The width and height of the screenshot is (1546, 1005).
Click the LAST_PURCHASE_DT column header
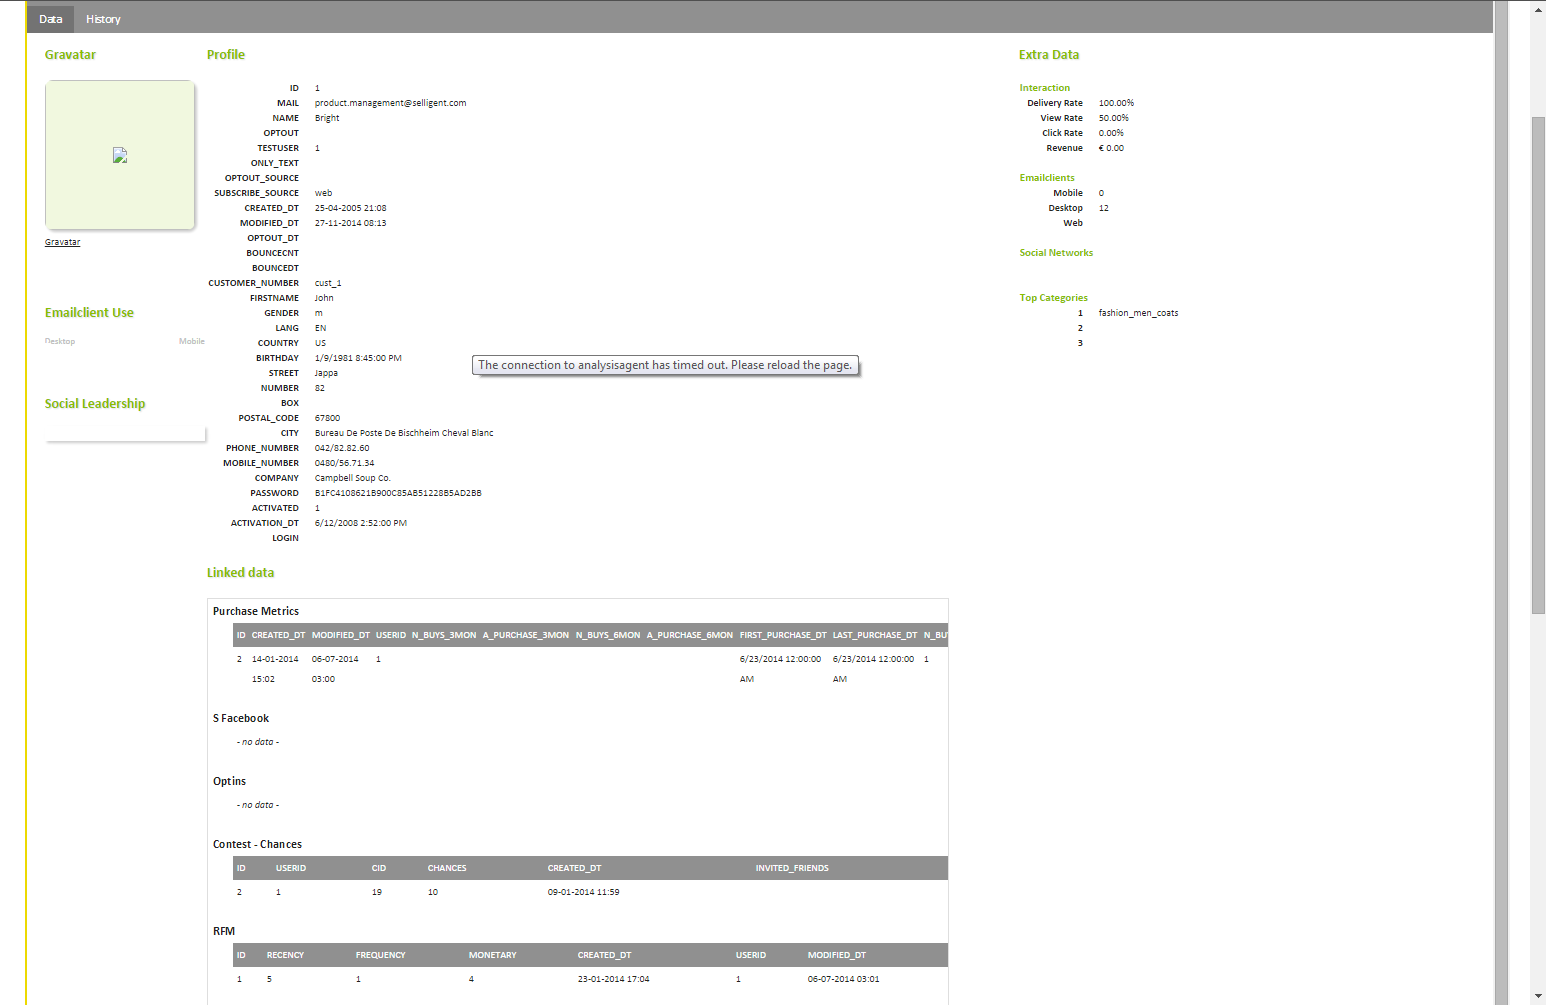tap(874, 635)
